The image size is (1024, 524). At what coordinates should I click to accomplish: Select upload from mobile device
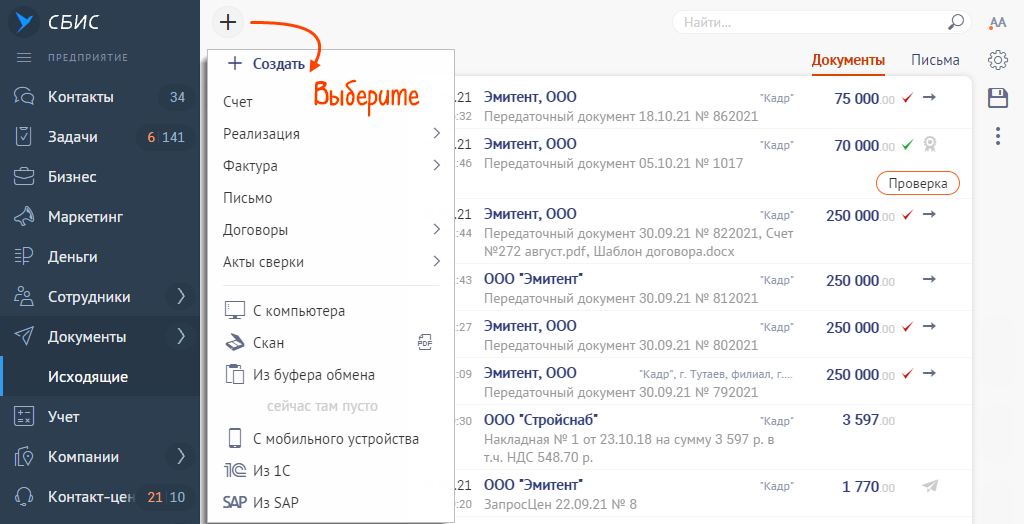(x=335, y=438)
